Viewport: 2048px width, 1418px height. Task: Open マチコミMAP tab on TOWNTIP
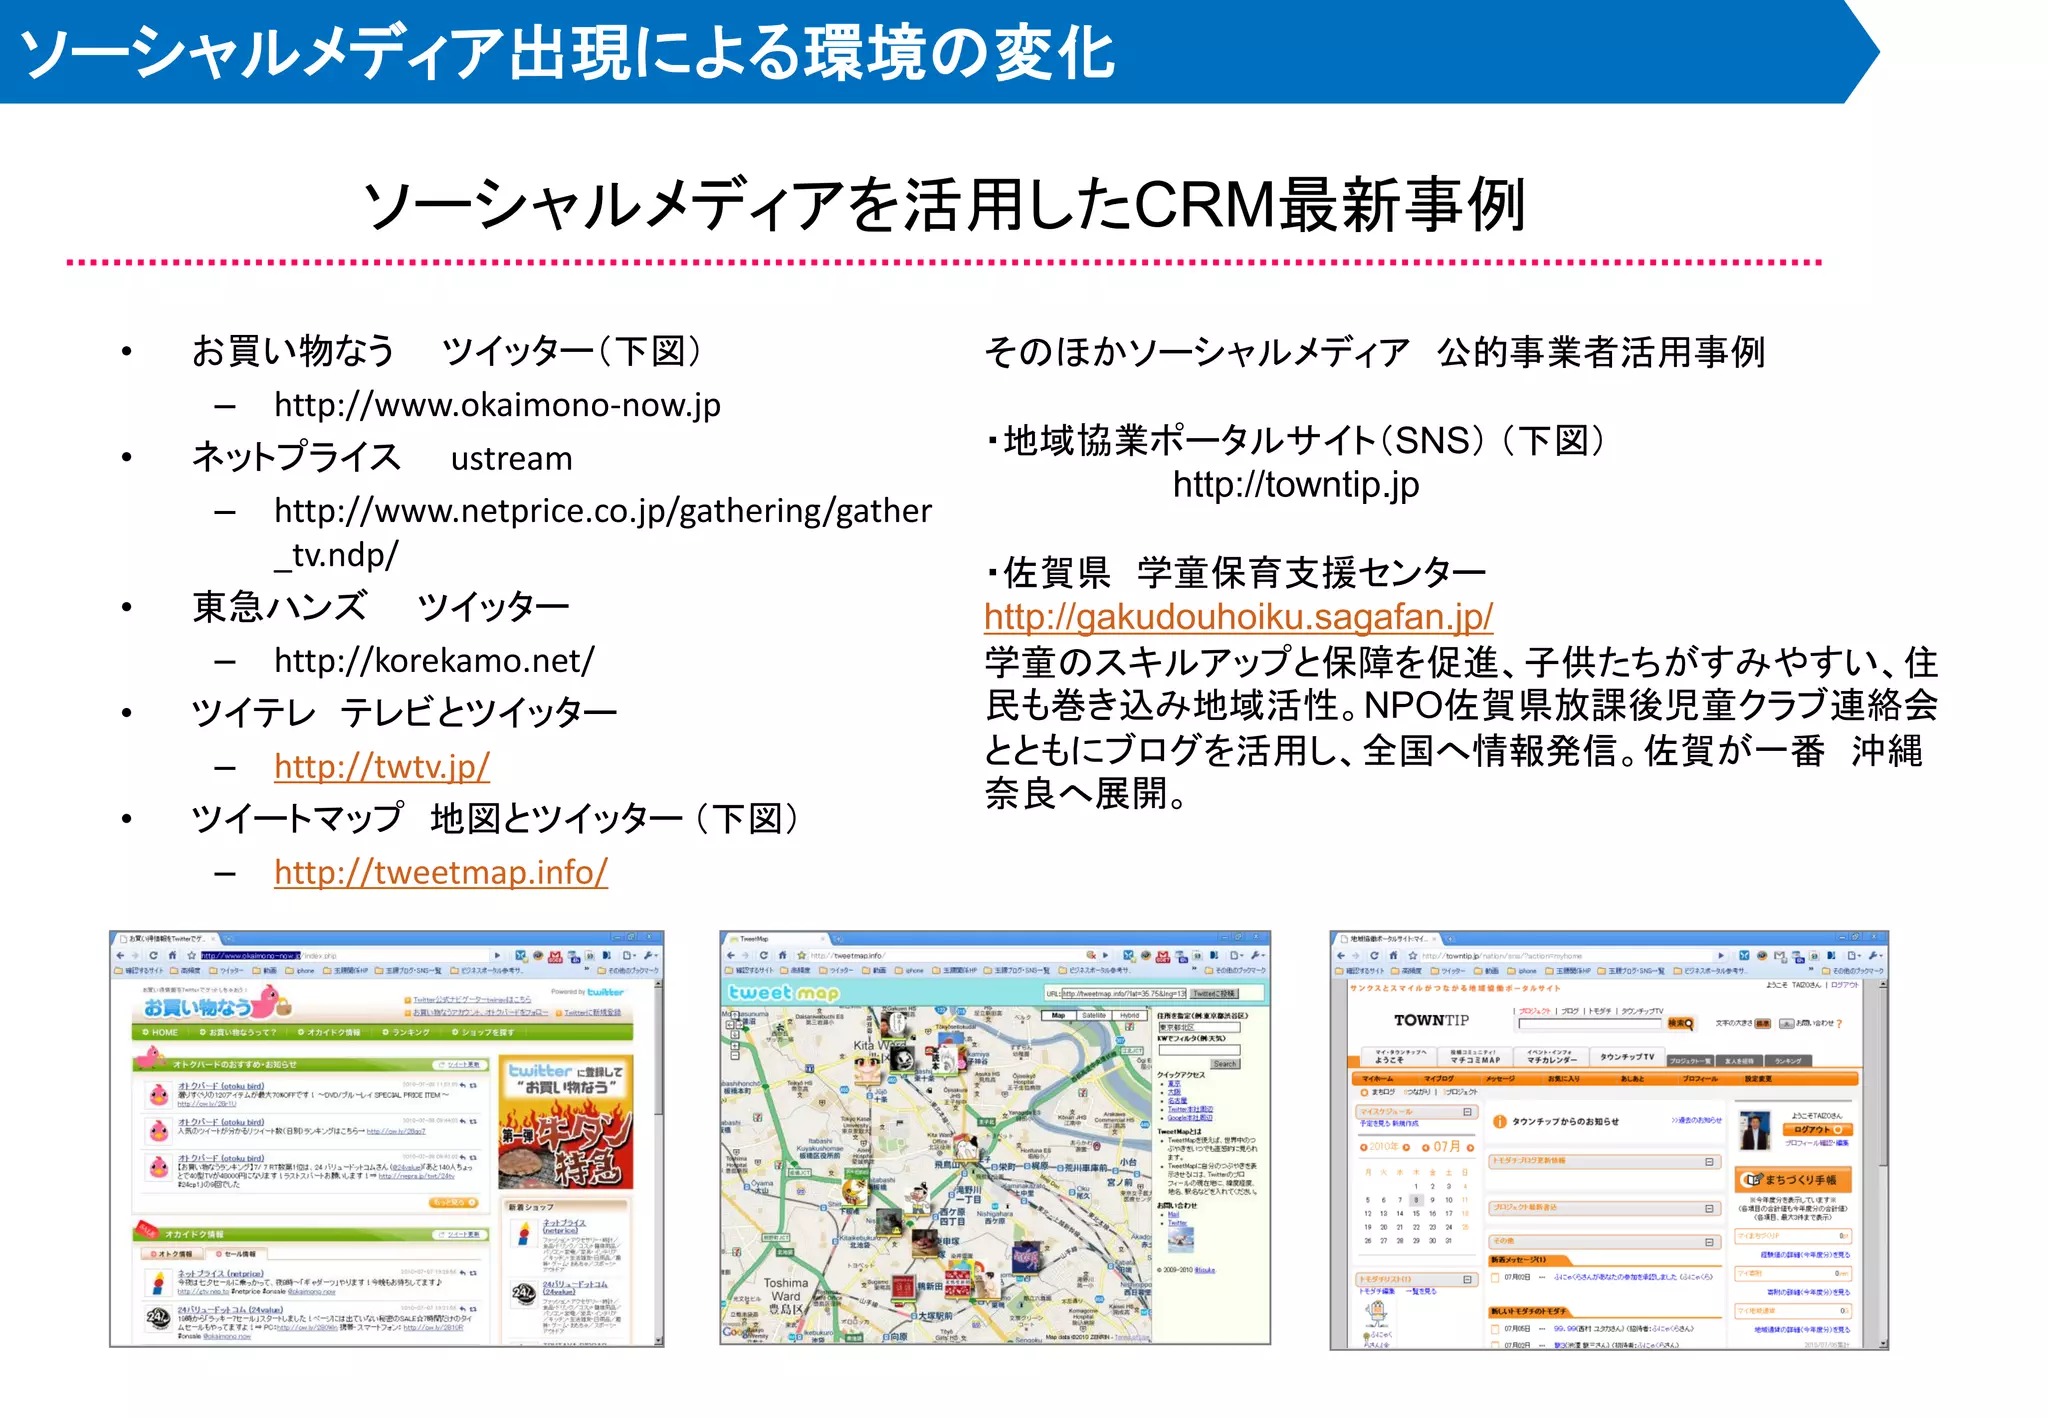point(1475,1057)
